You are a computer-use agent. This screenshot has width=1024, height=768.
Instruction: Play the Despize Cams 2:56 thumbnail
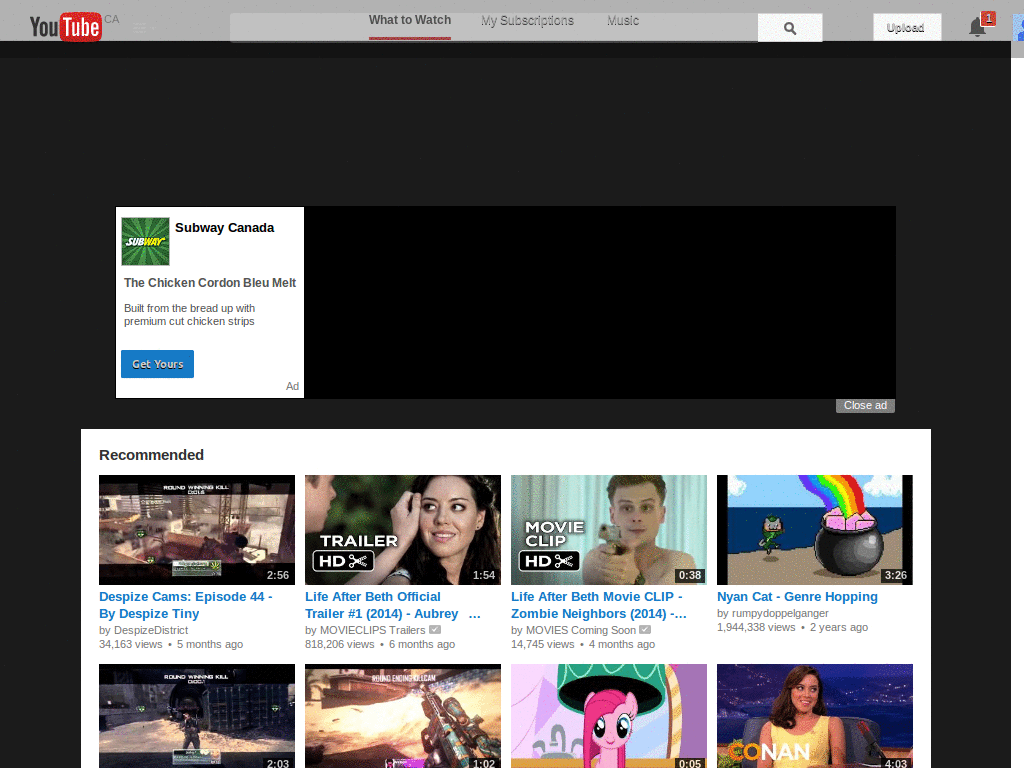point(197,530)
